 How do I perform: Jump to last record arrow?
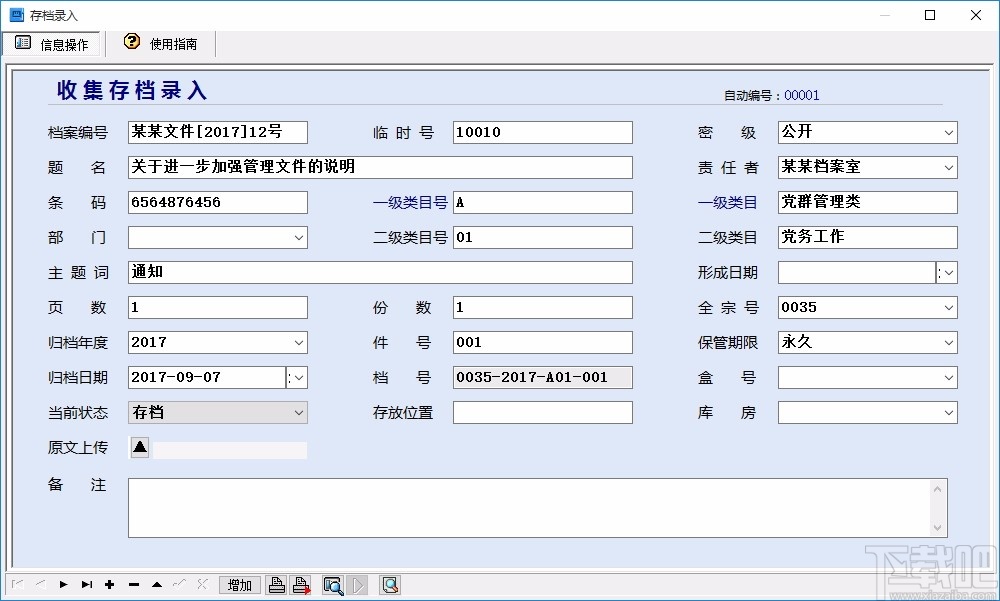click(x=87, y=584)
